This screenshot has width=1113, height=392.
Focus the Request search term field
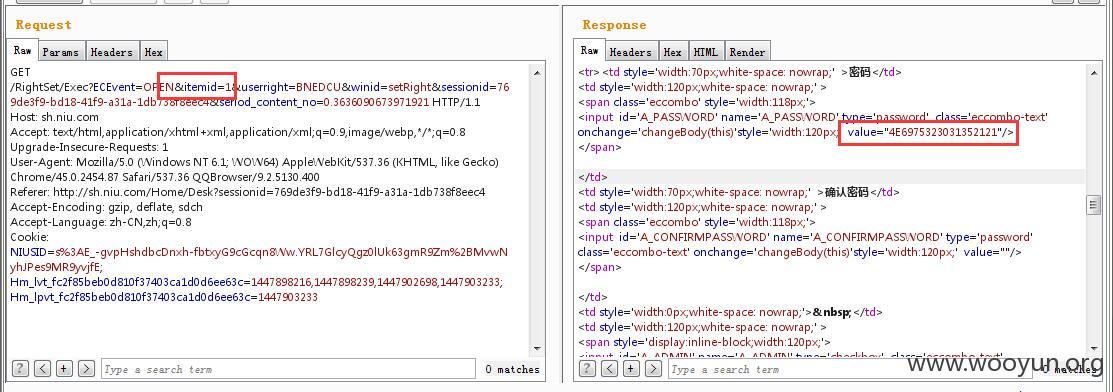[288, 369]
